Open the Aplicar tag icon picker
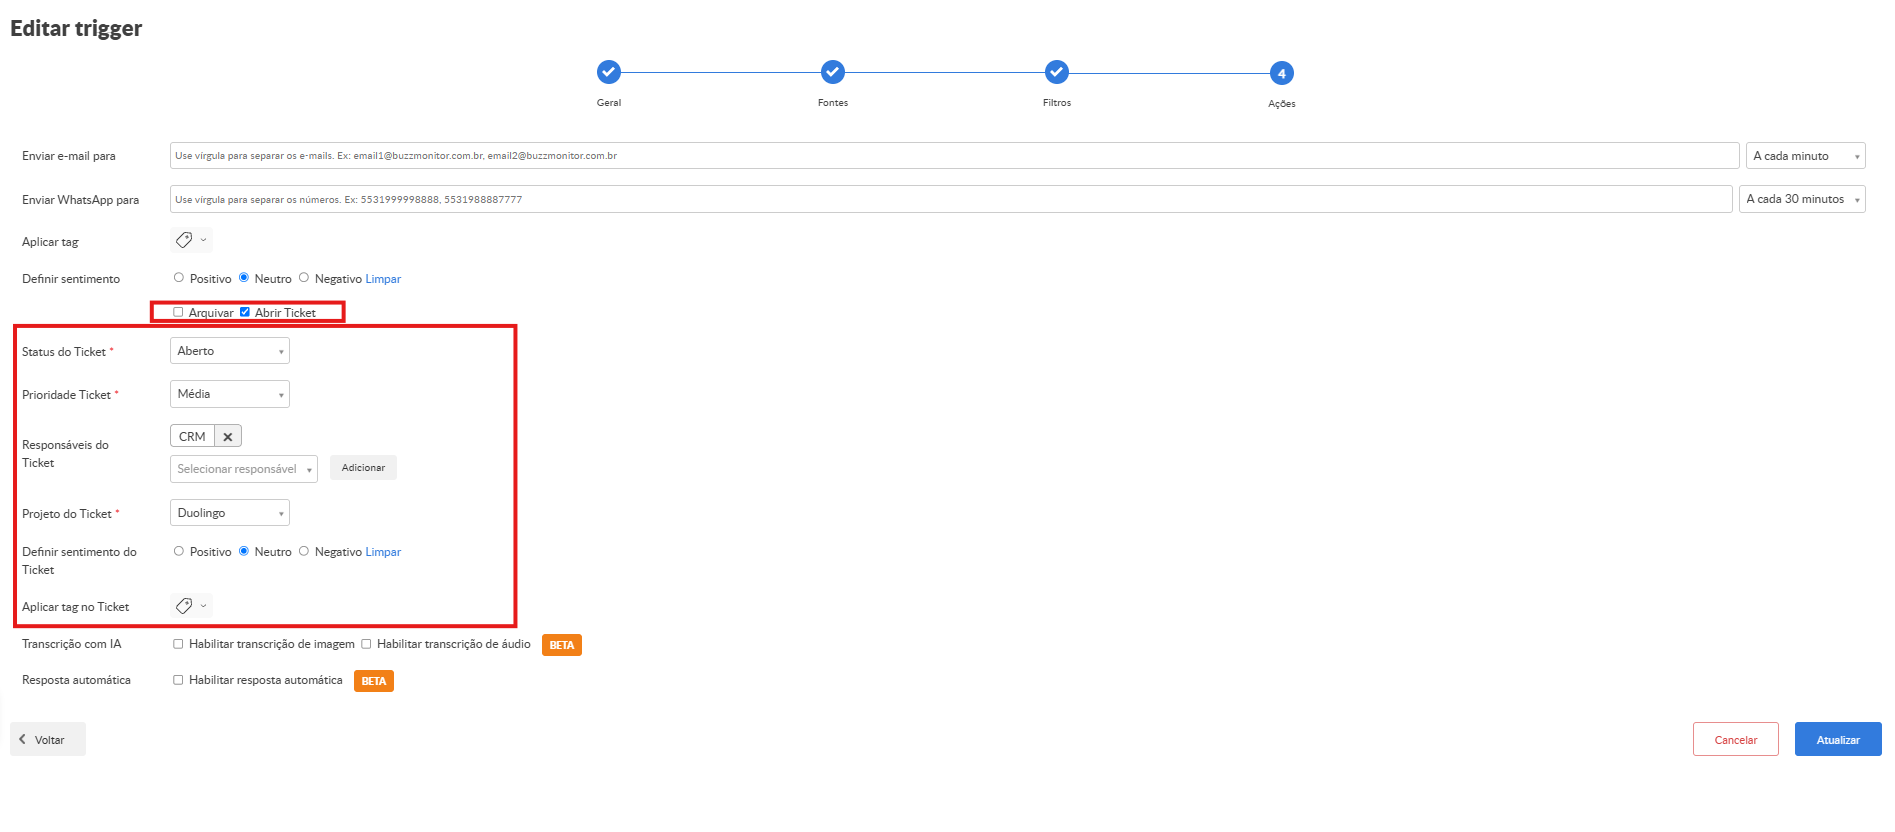 coord(191,240)
